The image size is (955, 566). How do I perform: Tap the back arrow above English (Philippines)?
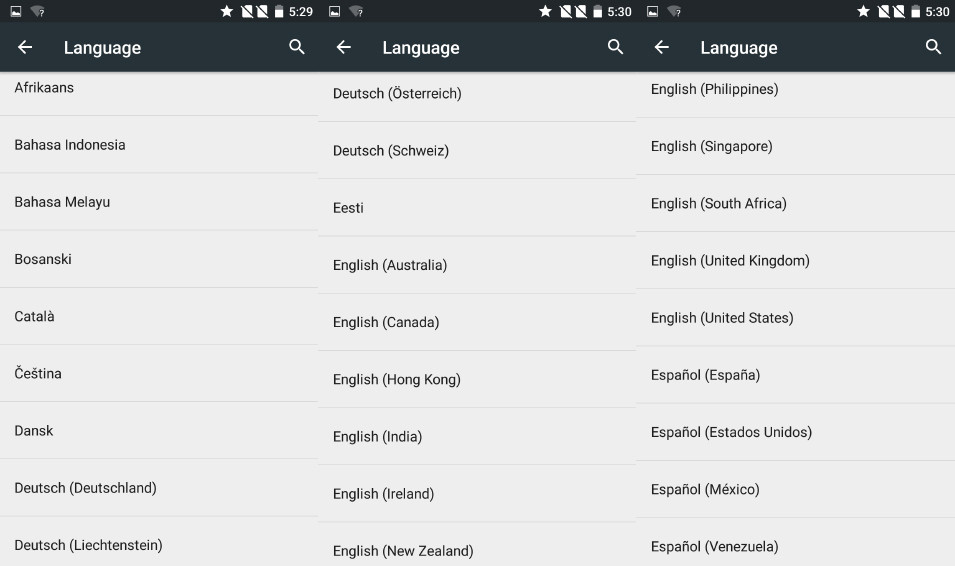(x=661, y=47)
